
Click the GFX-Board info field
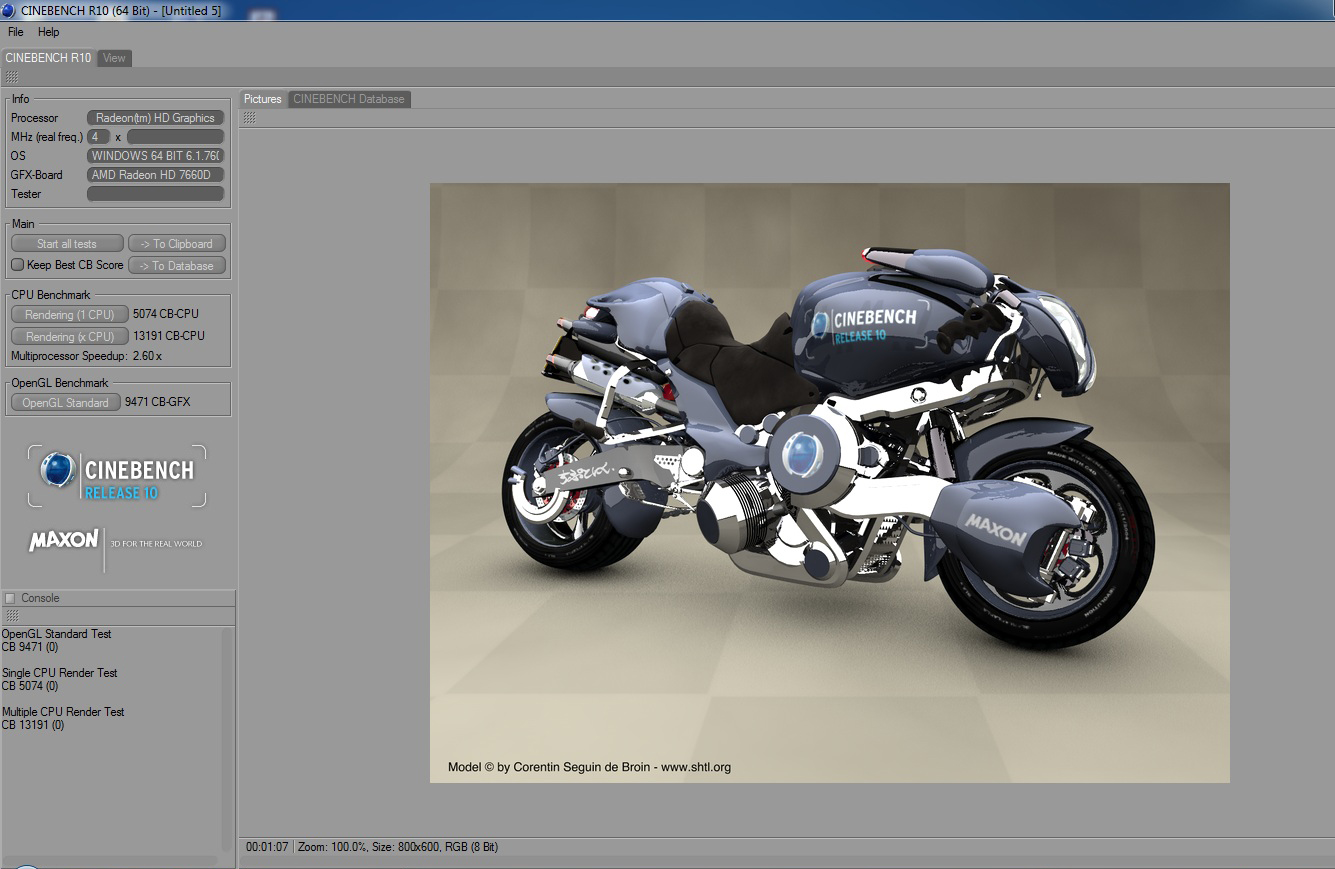coord(155,175)
